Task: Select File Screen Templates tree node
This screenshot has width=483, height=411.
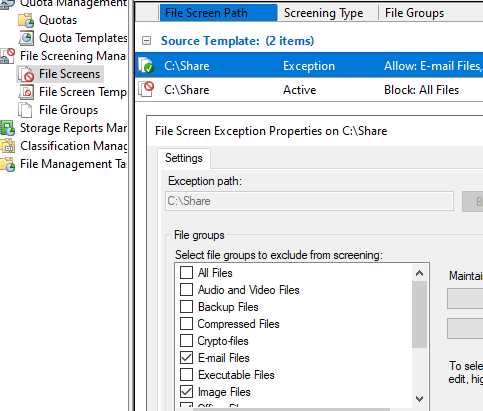Action: [83, 92]
